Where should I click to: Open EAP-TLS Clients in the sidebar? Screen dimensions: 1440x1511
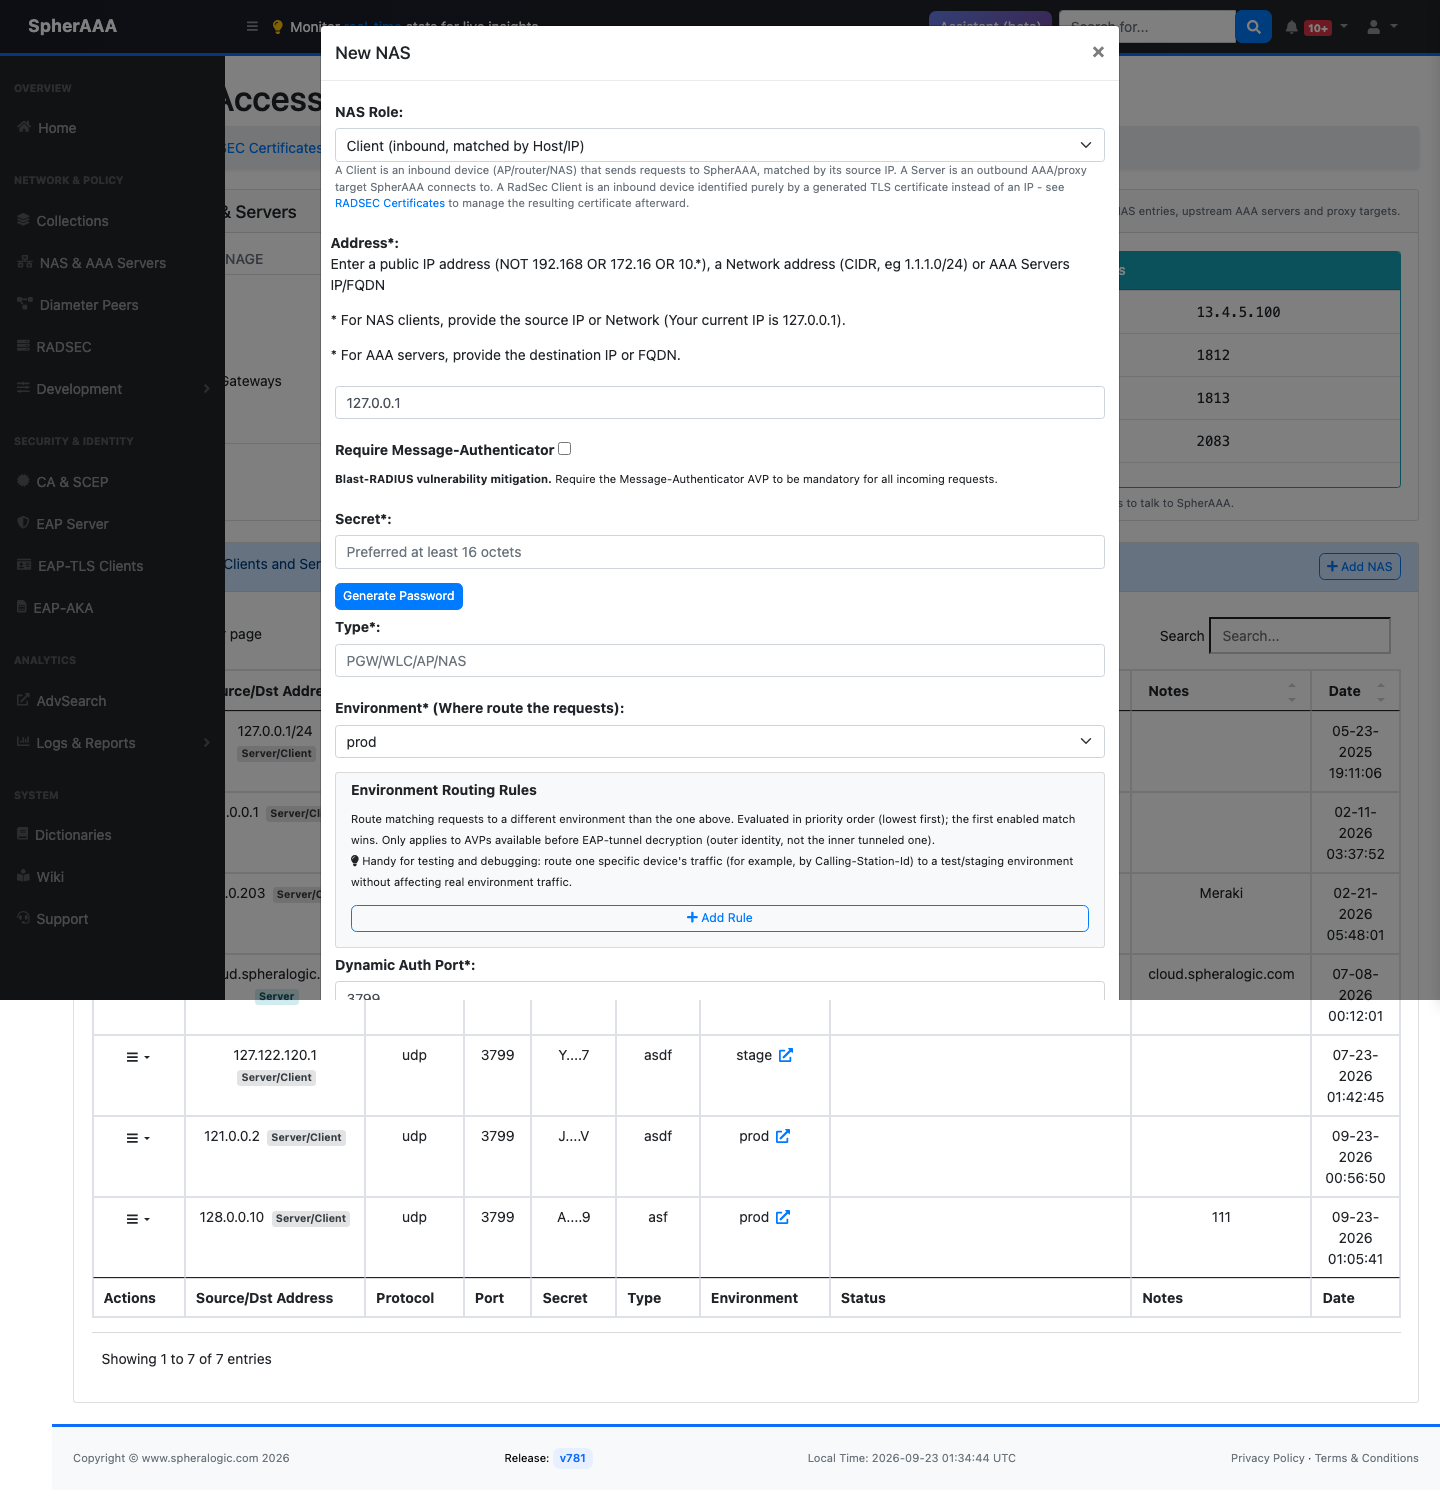91,566
